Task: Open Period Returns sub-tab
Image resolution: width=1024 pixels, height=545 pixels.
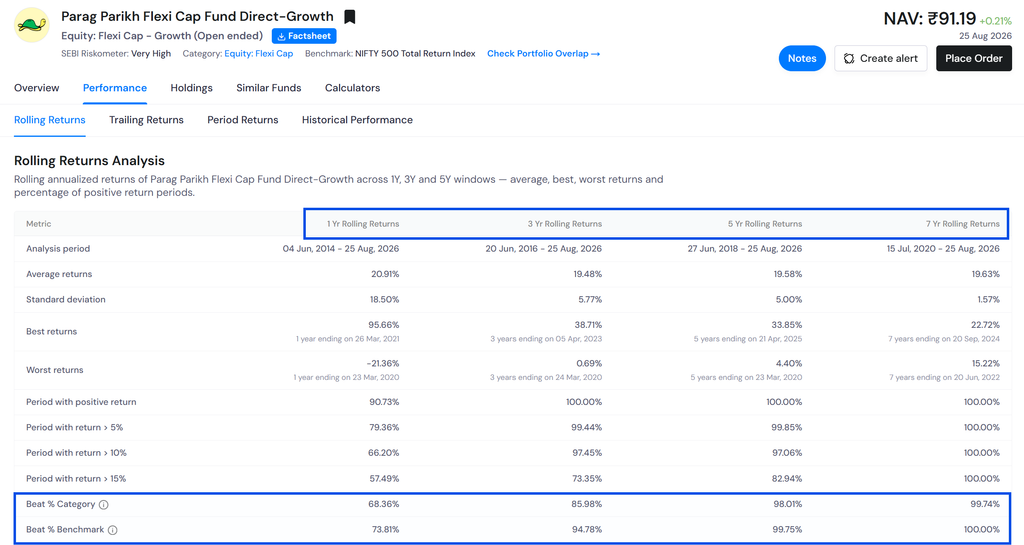Action: [x=243, y=119]
